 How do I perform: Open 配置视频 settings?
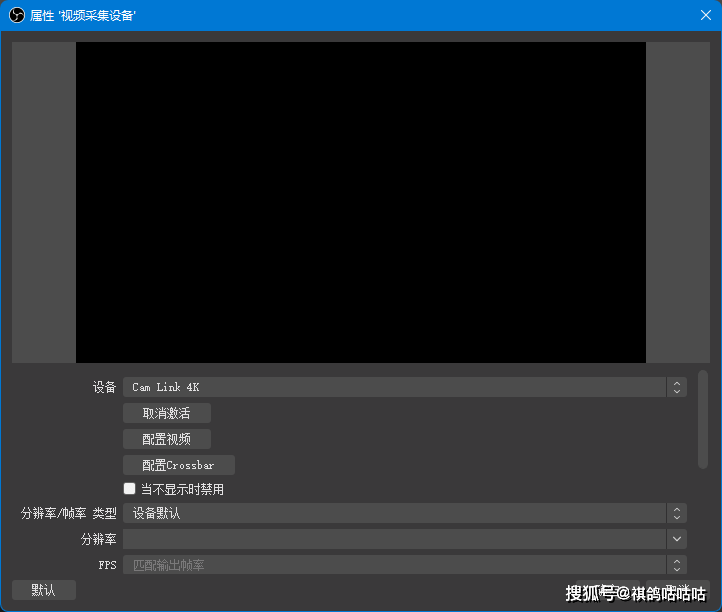point(166,439)
